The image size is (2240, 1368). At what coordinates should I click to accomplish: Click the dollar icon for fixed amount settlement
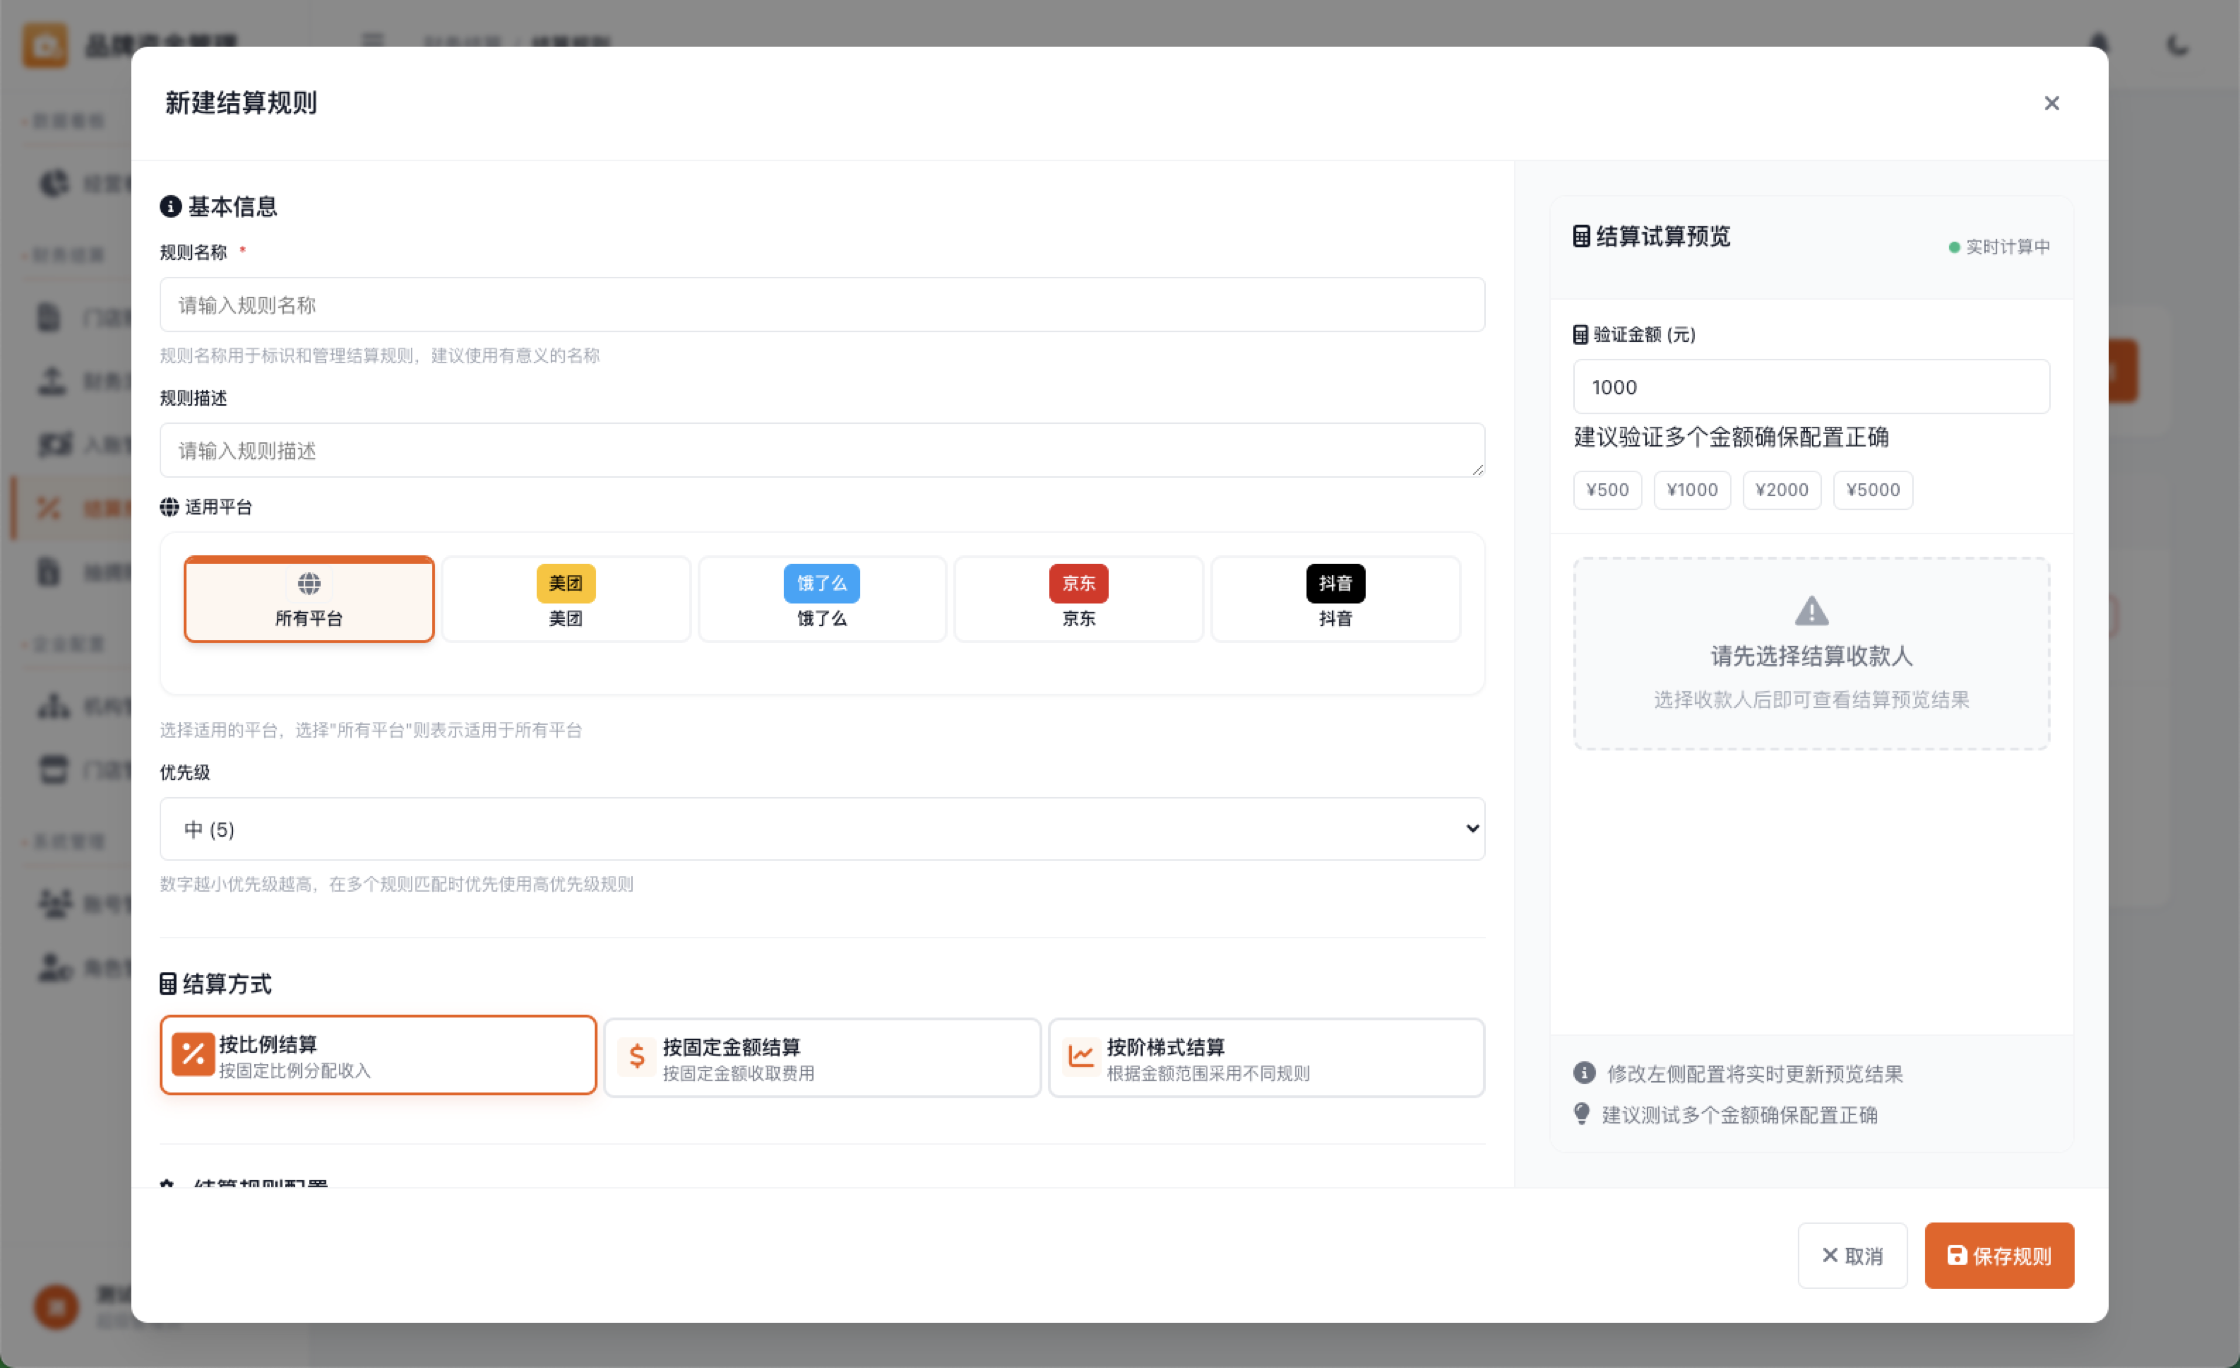pos(636,1056)
